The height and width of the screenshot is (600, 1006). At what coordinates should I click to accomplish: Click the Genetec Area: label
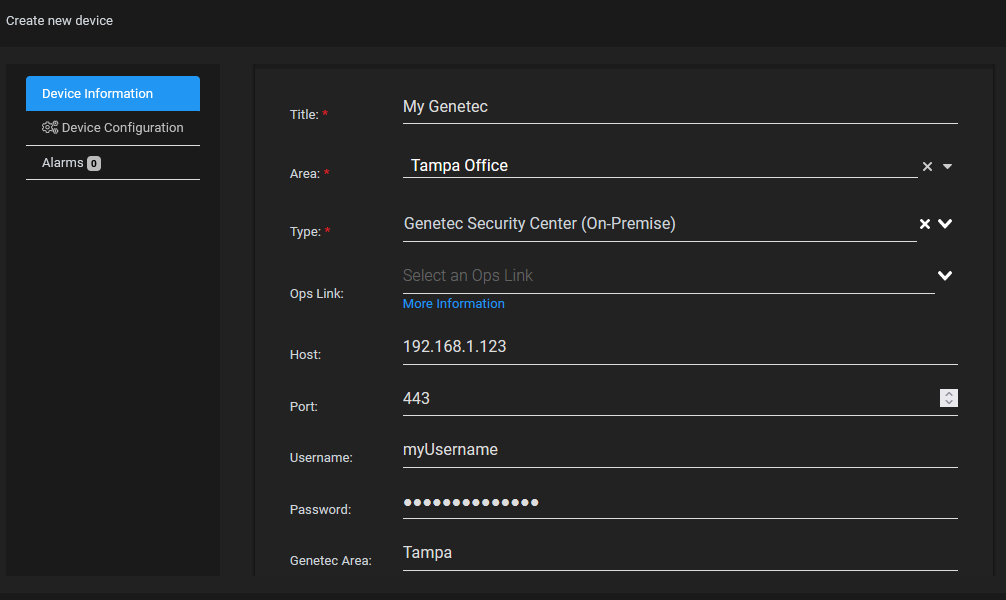pyautogui.click(x=331, y=561)
